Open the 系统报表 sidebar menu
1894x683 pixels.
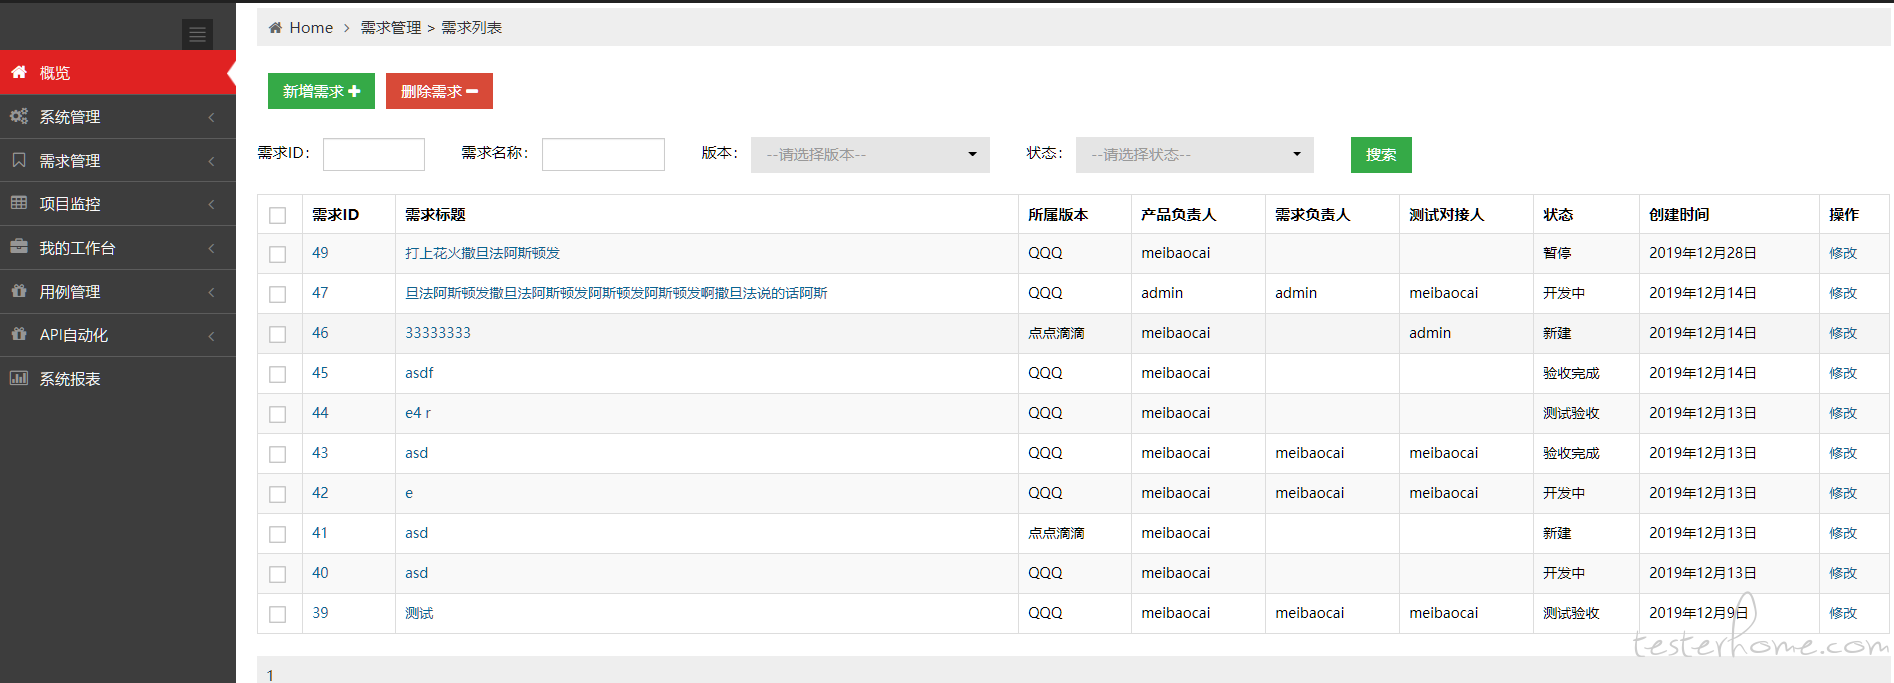point(118,378)
